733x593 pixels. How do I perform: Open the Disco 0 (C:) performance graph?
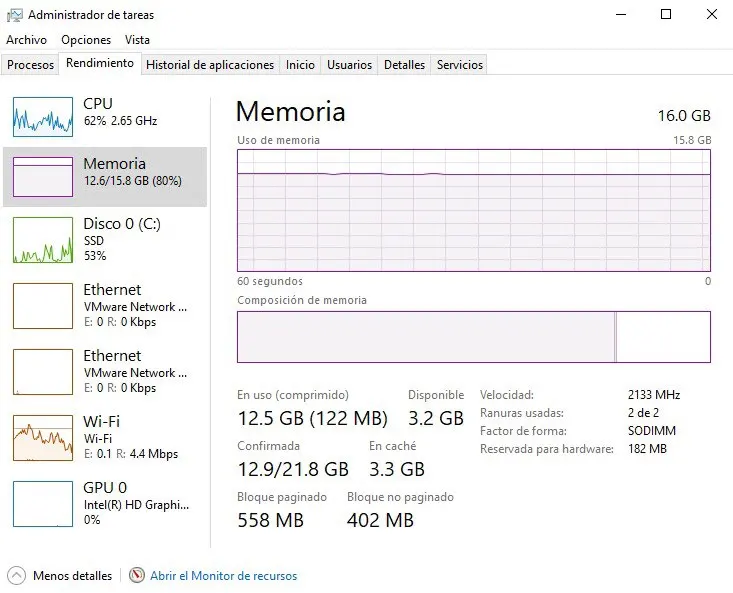click(x=43, y=240)
